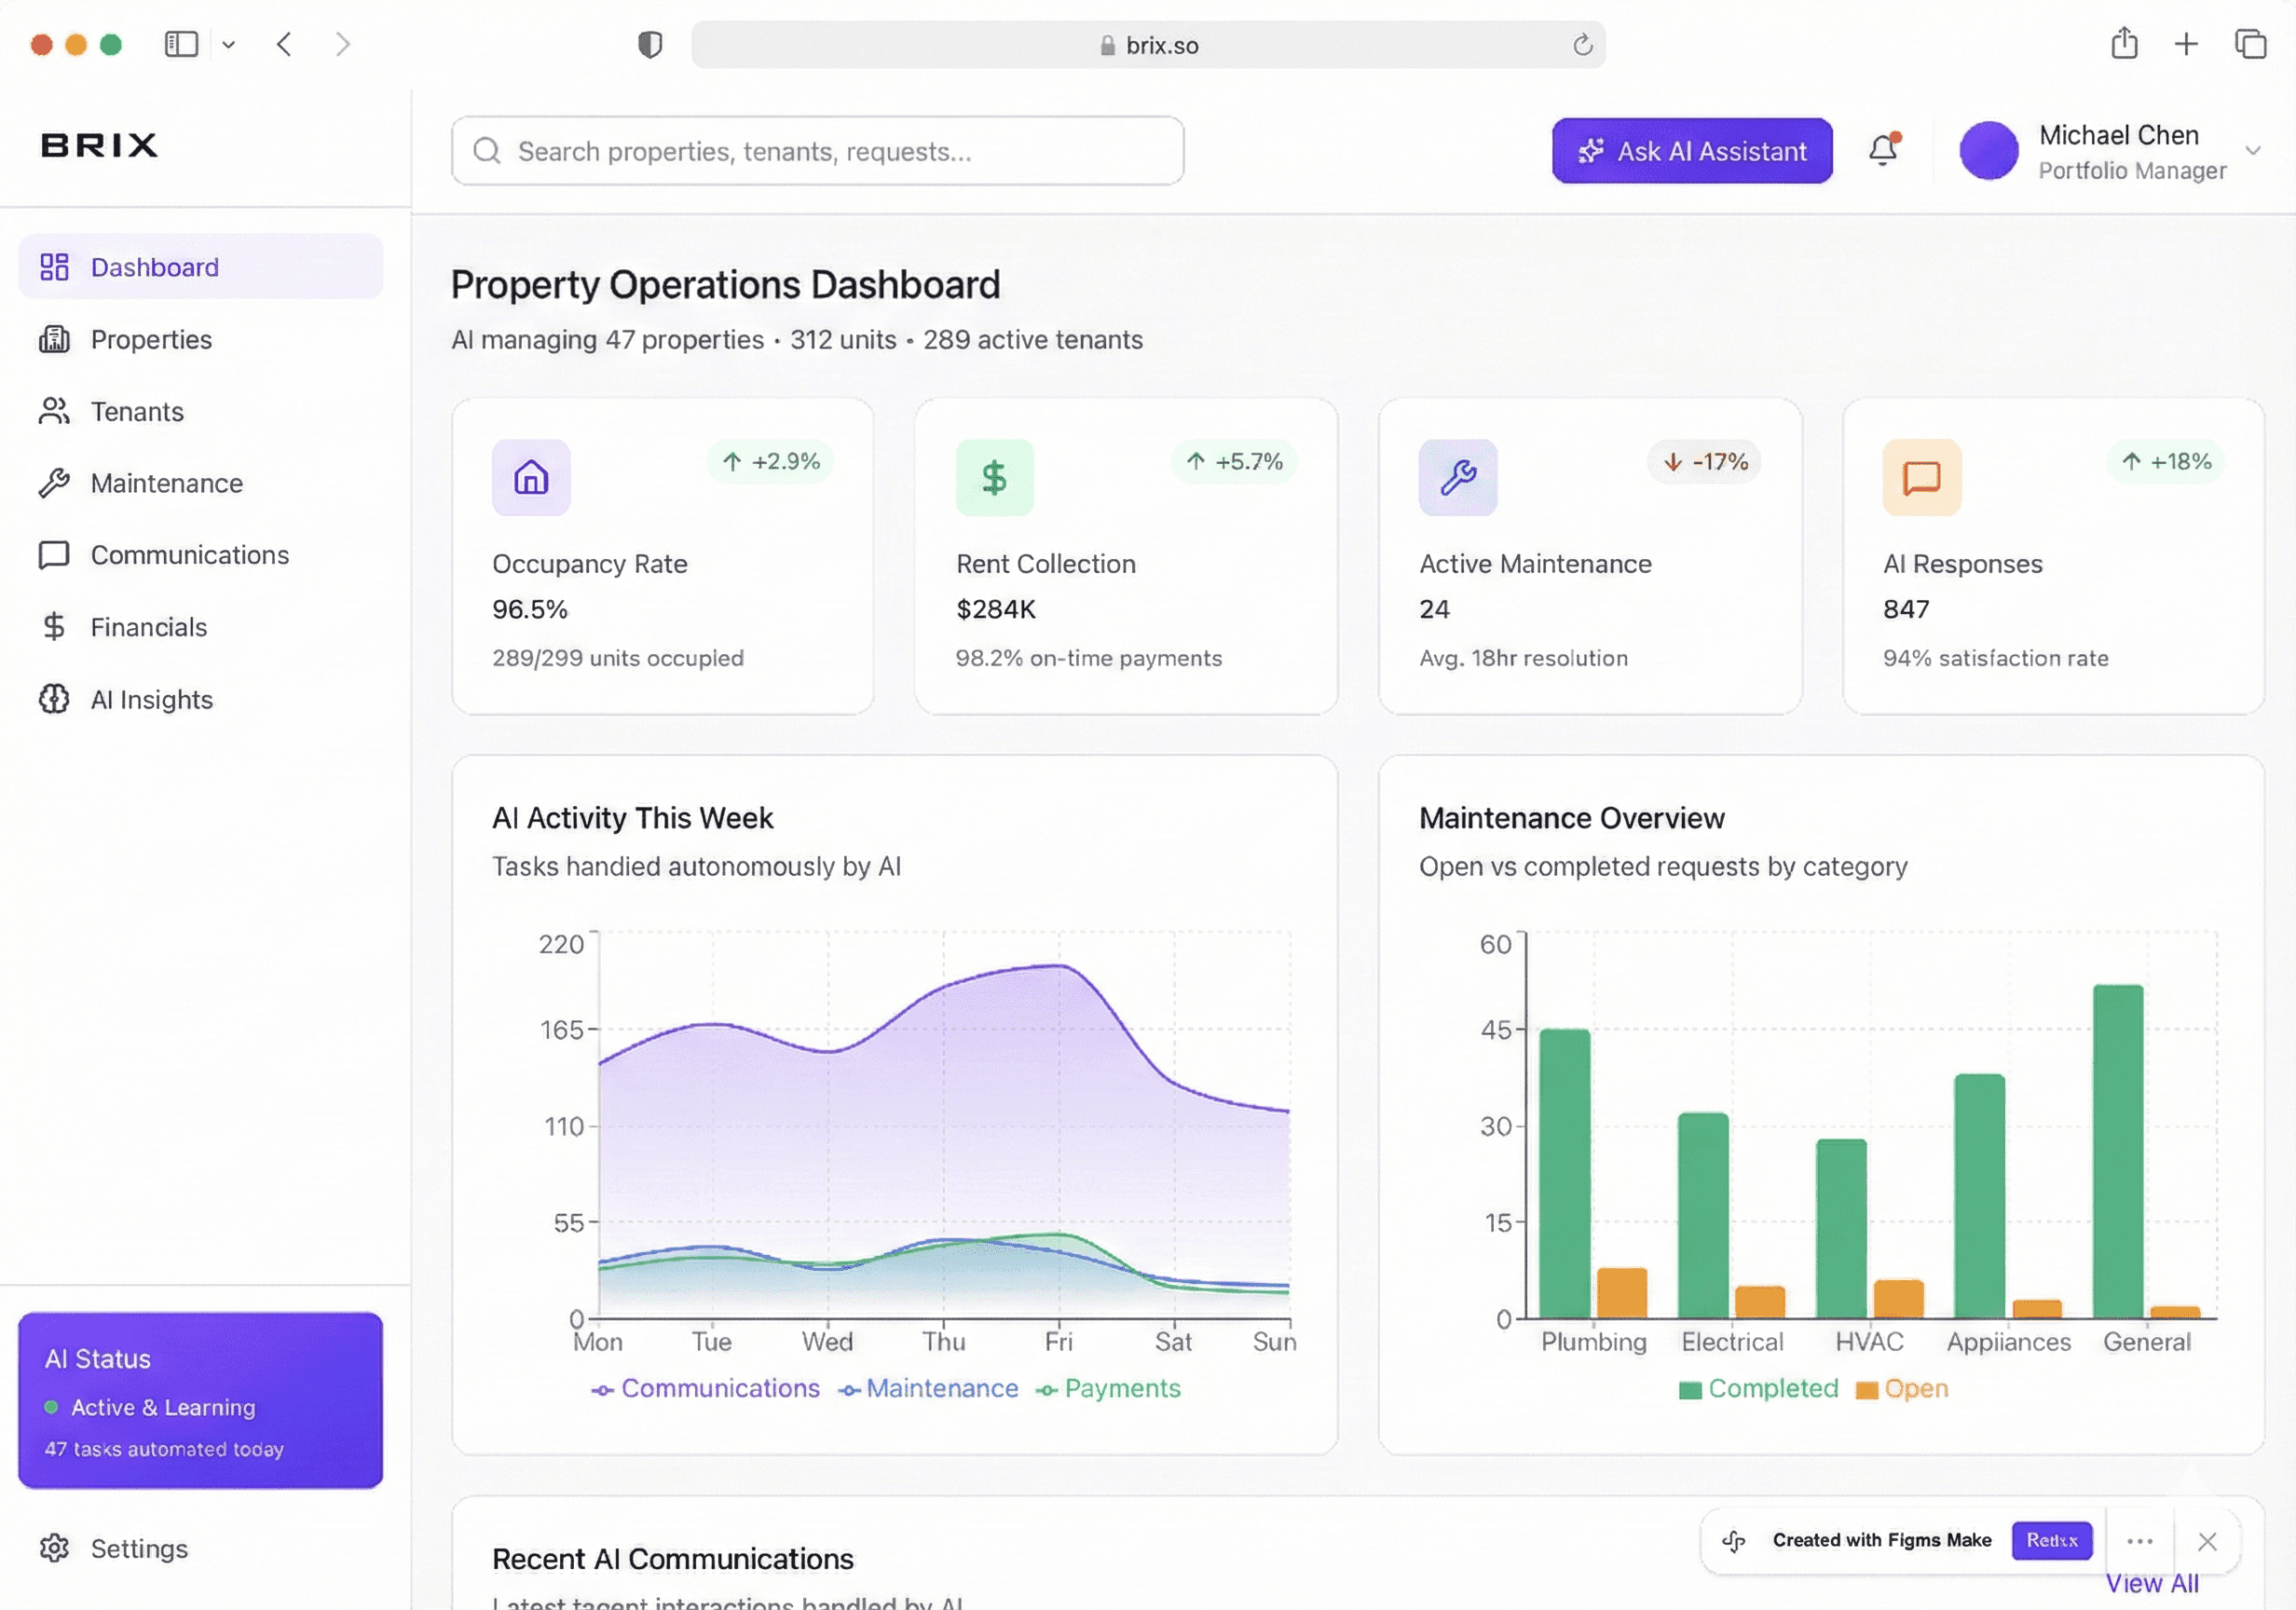Viewport: 2296px width, 1610px height.
Task: Open Settings via the gear icon
Action: [x=55, y=1548]
